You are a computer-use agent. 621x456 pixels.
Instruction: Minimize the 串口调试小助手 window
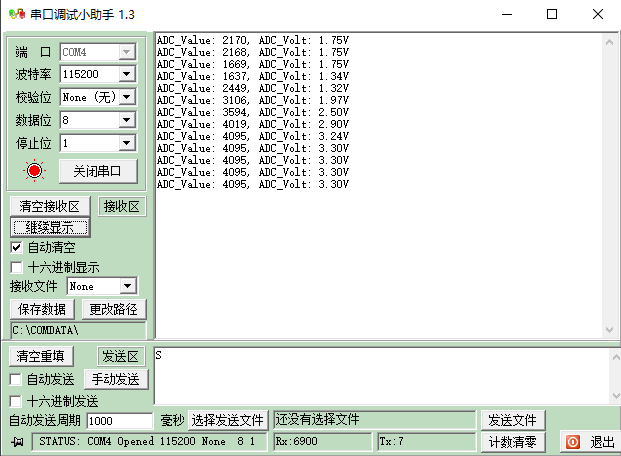click(507, 15)
